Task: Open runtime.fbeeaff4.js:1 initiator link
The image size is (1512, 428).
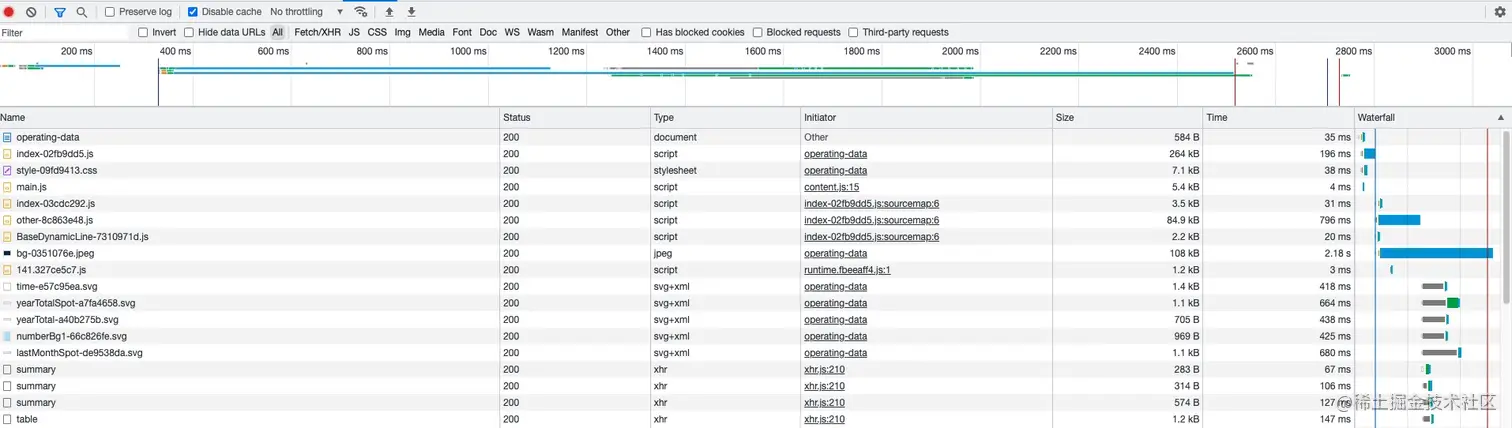Action: coord(847,270)
